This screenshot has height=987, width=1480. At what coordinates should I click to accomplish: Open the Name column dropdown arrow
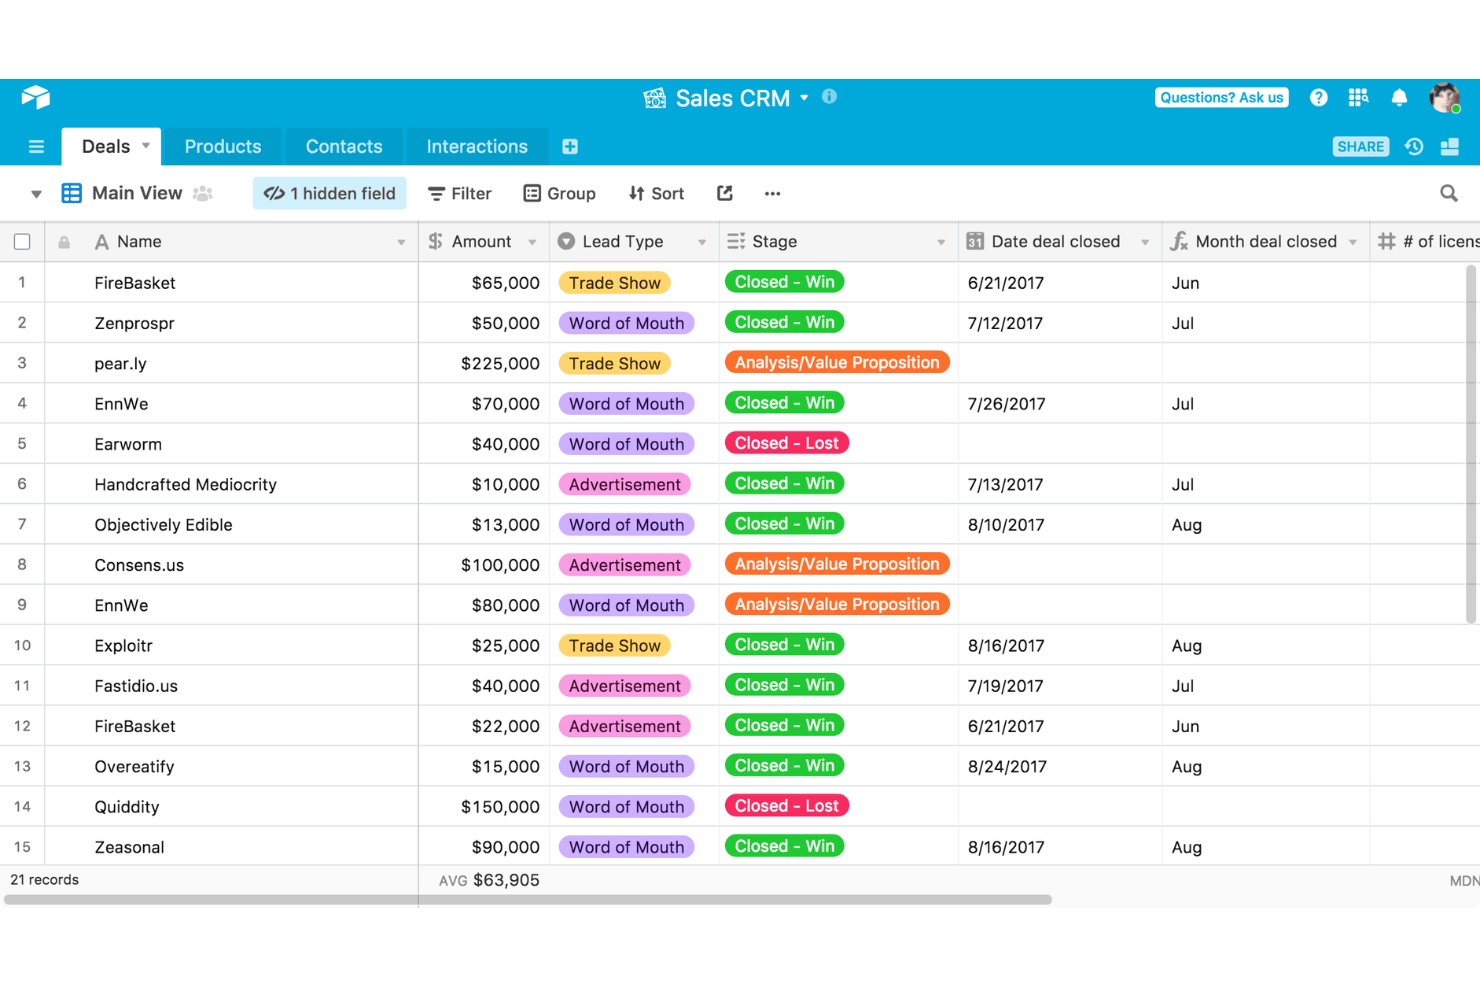[401, 242]
